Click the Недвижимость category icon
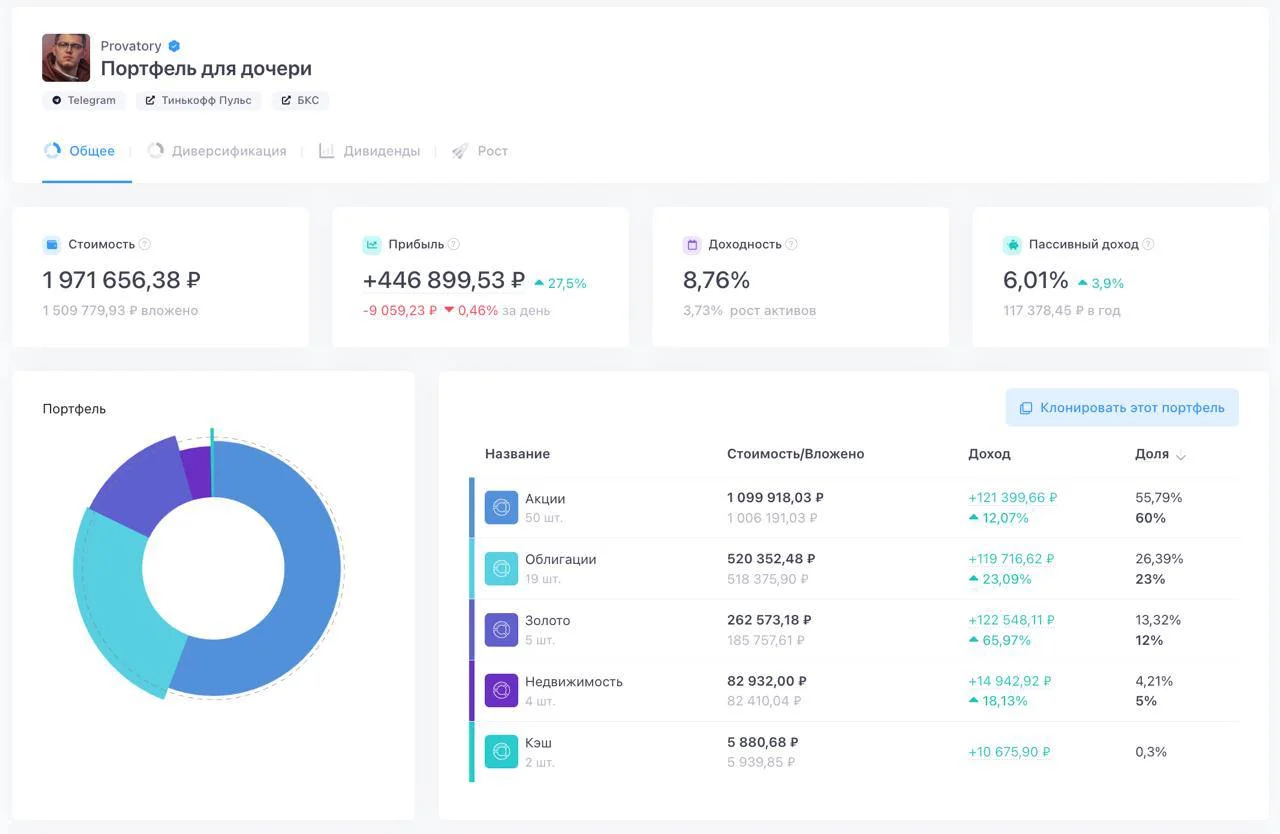Image resolution: width=1280 pixels, height=834 pixels. (x=501, y=691)
